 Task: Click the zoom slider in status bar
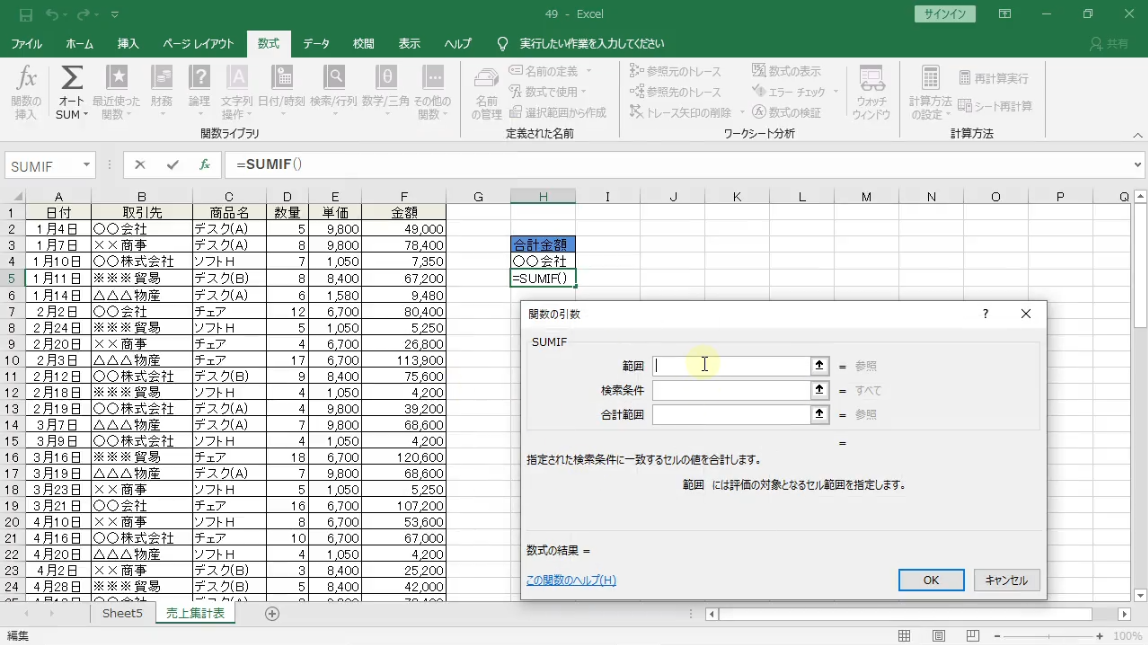coord(1049,636)
